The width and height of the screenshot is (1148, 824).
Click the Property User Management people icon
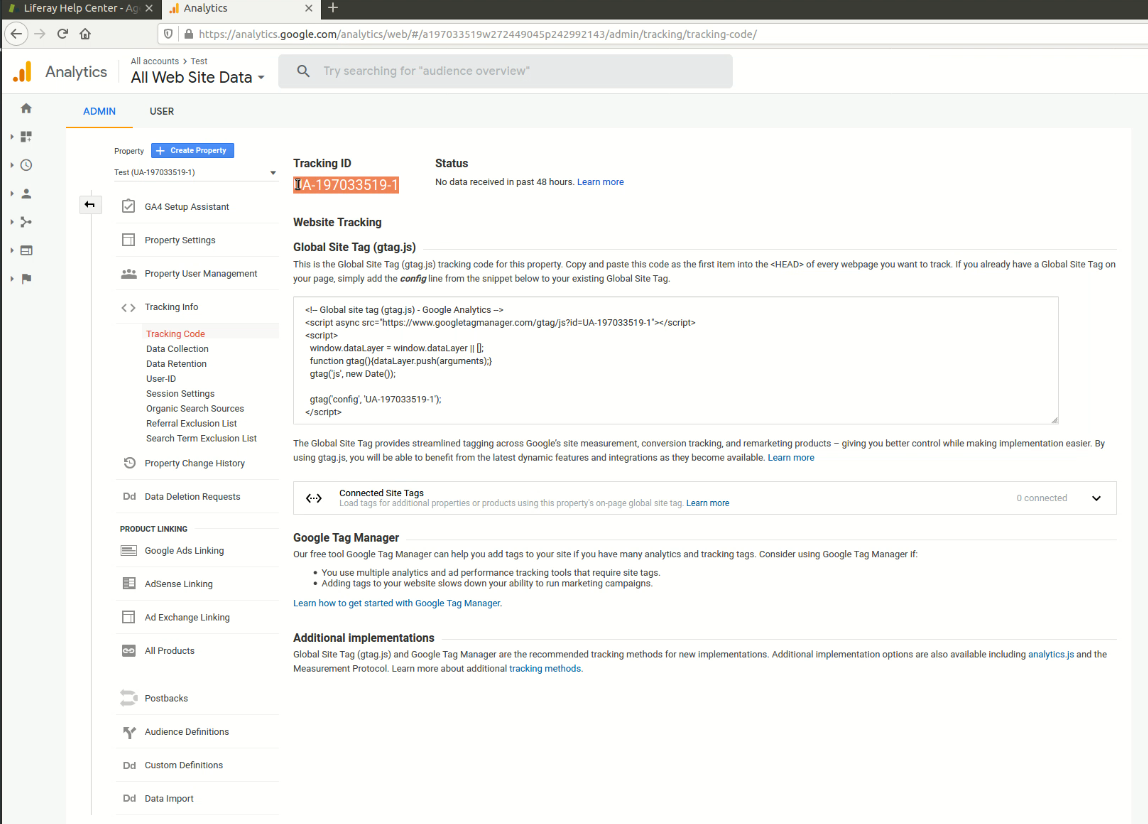pyautogui.click(x=129, y=273)
